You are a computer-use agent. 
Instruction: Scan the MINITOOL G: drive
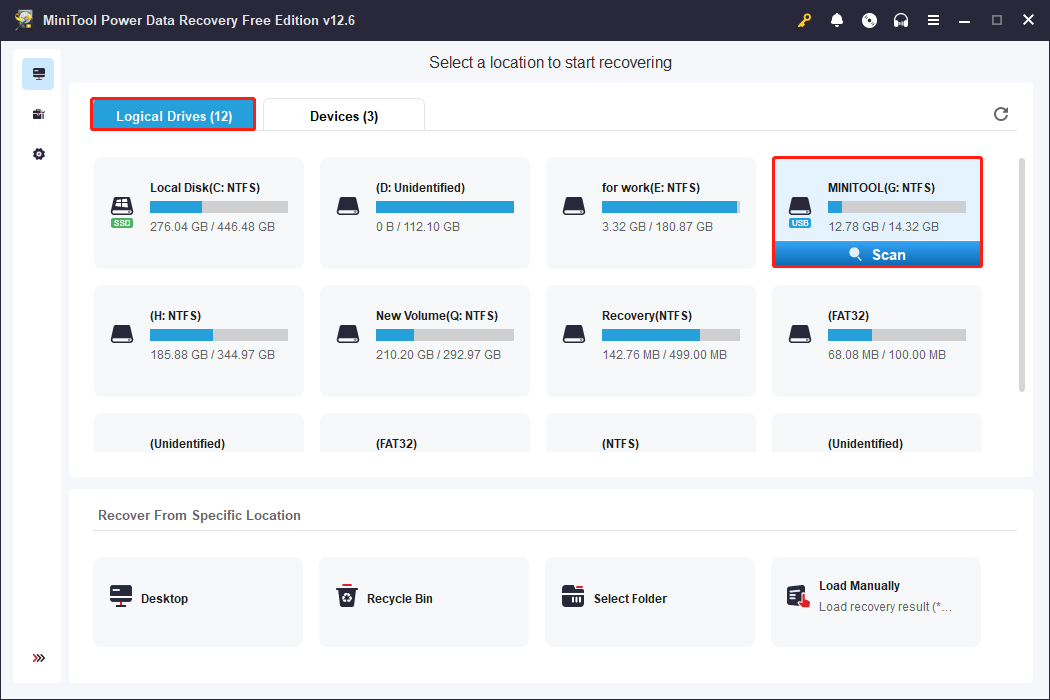point(877,254)
